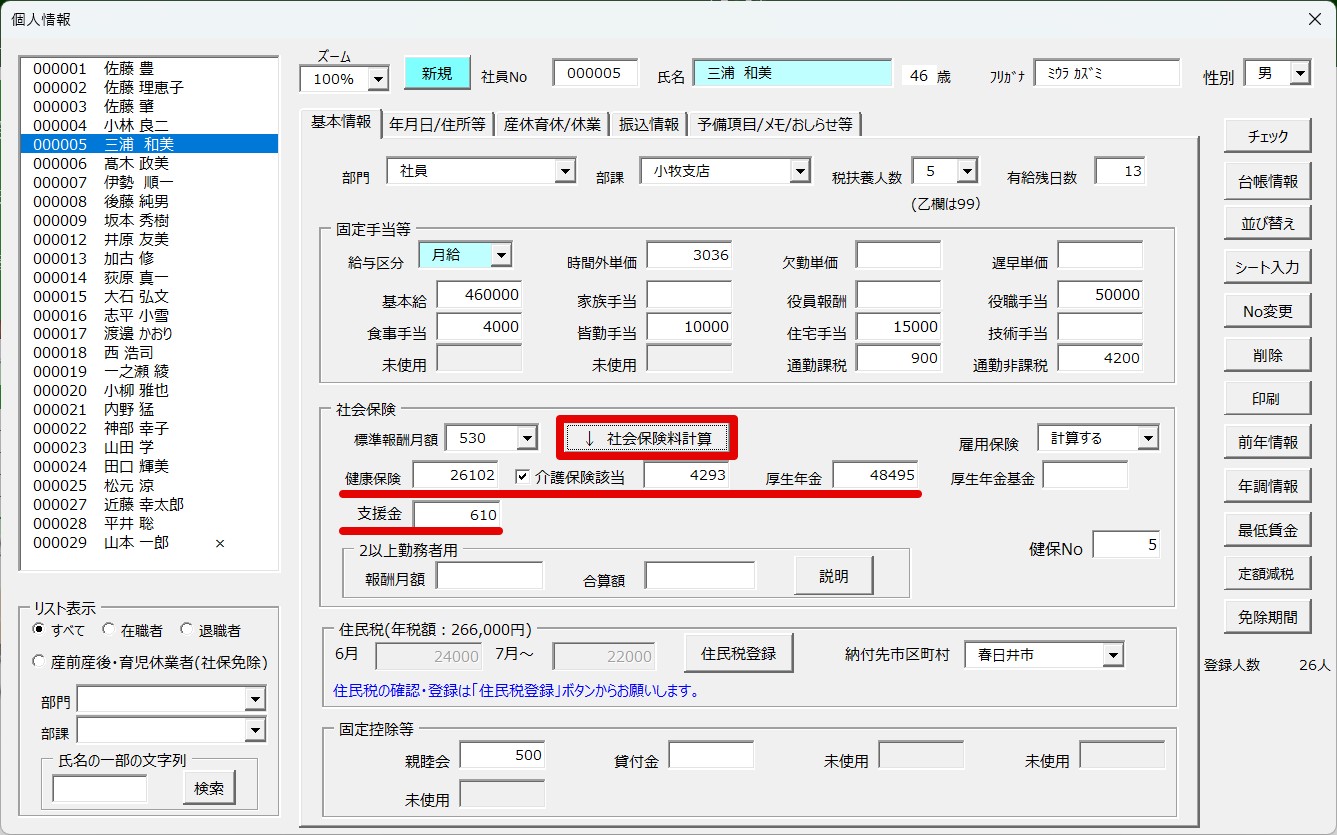1337x835 pixels.
Task: Click the 説明 button
Action: pyautogui.click(x=834, y=576)
